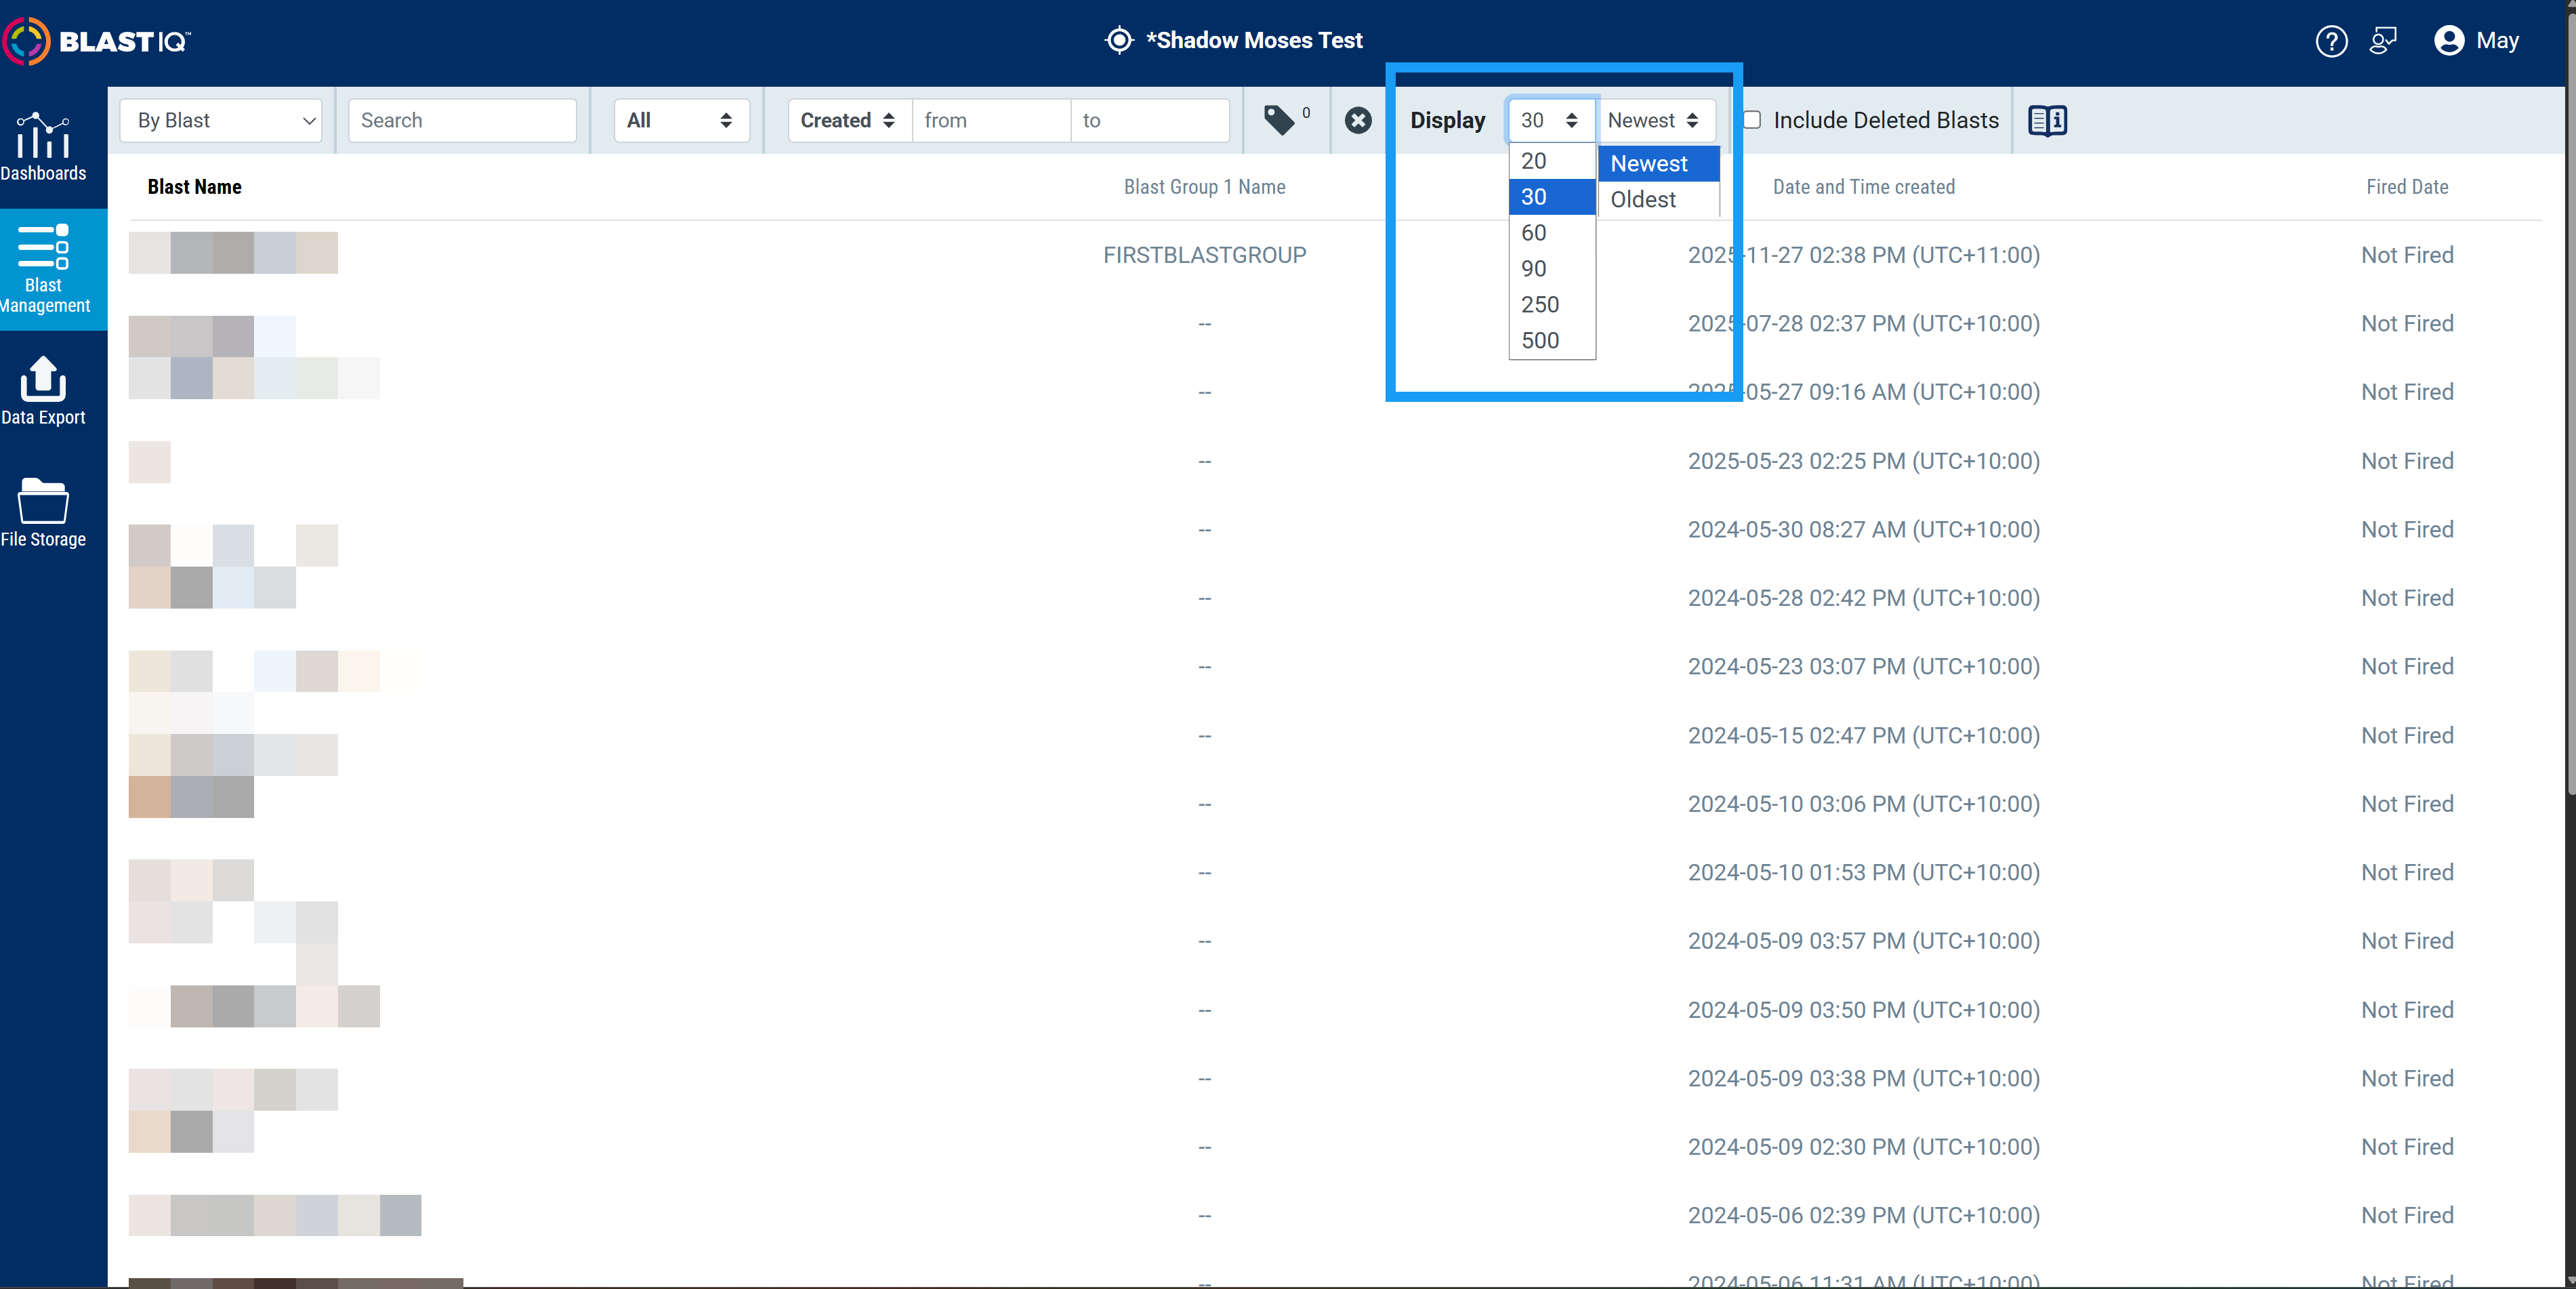Image resolution: width=2576 pixels, height=1289 pixels.
Task: Select 20 in the display count list
Action: pos(1552,161)
